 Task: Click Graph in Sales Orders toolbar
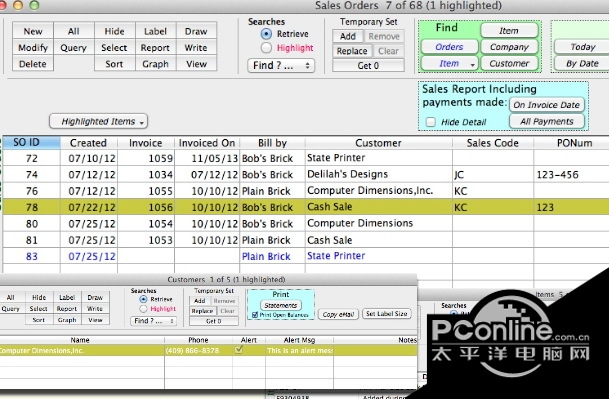point(155,64)
